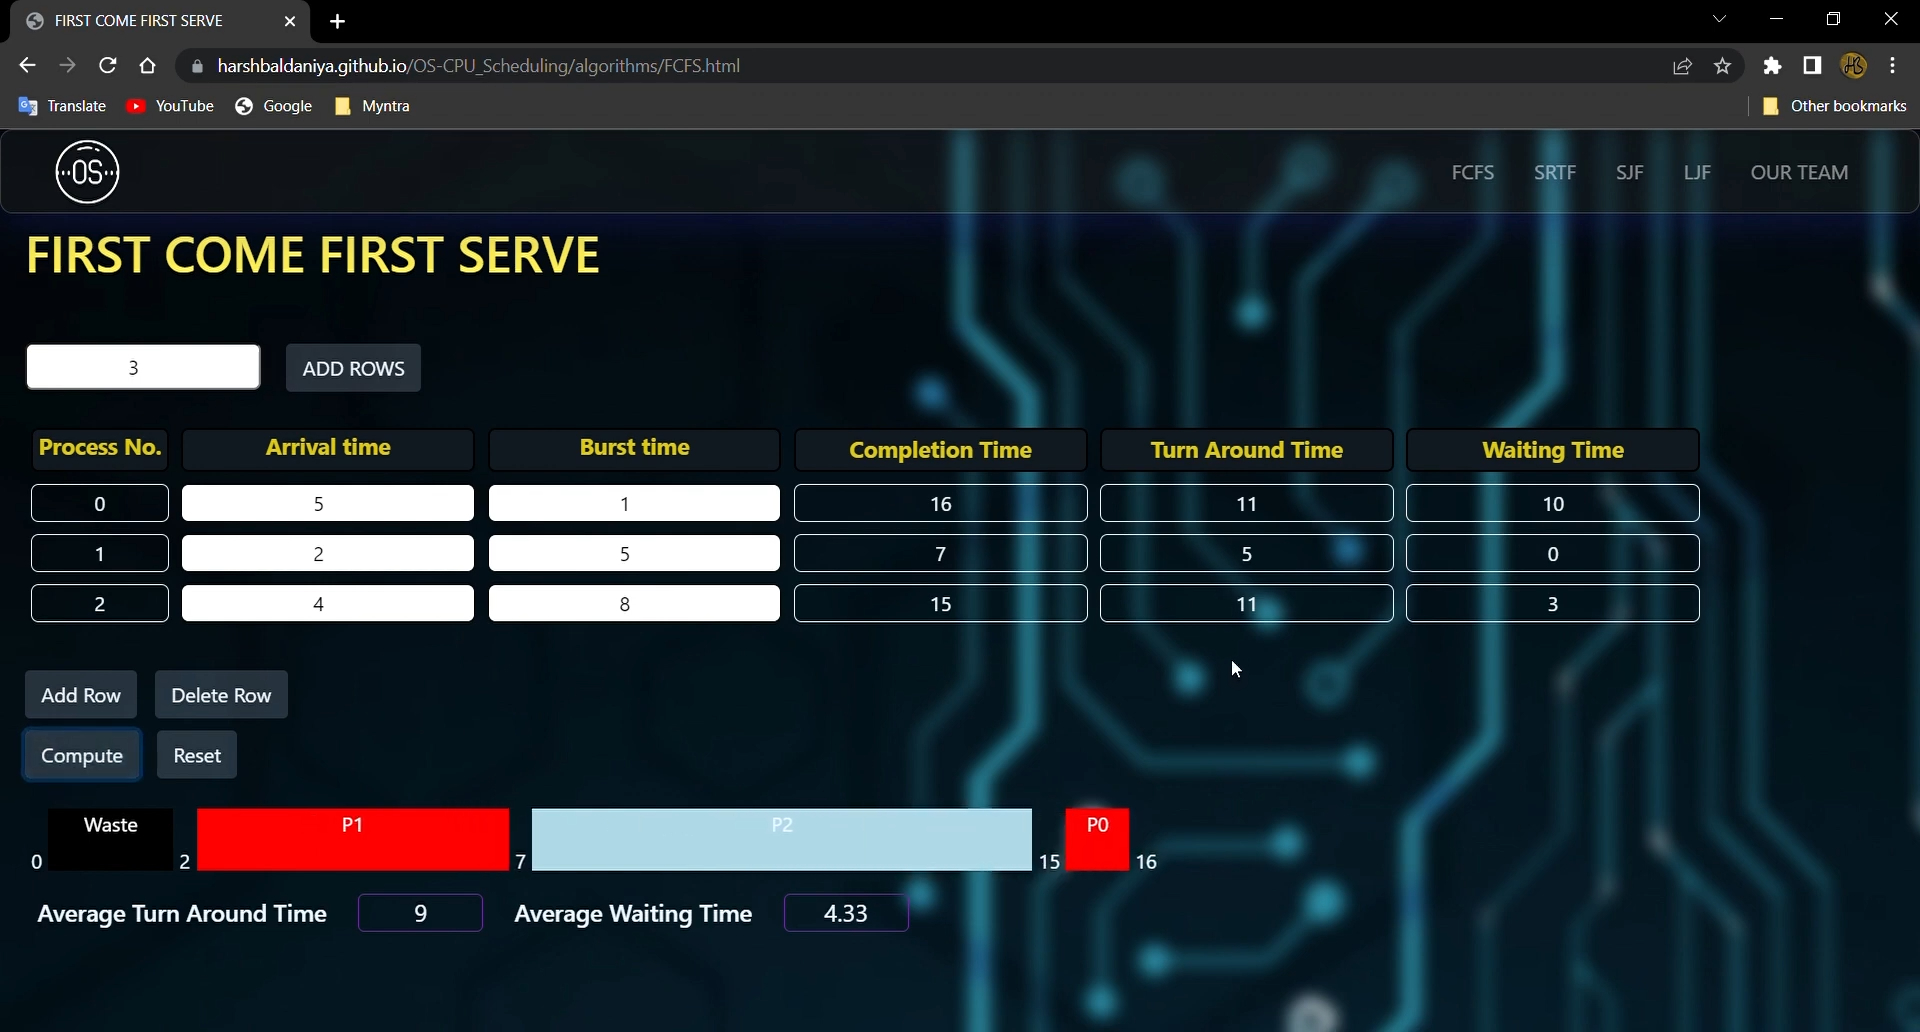Open the share dialog from the address bar
1920x1032 pixels.
[1682, 65]
